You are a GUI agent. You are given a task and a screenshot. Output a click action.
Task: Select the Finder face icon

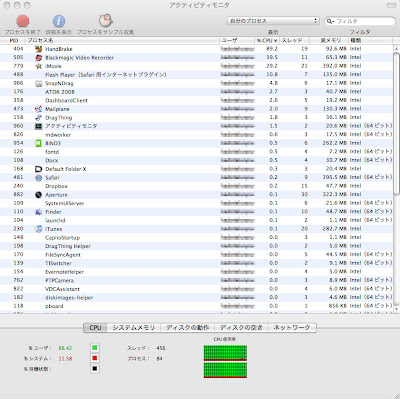tap(39, 212)
